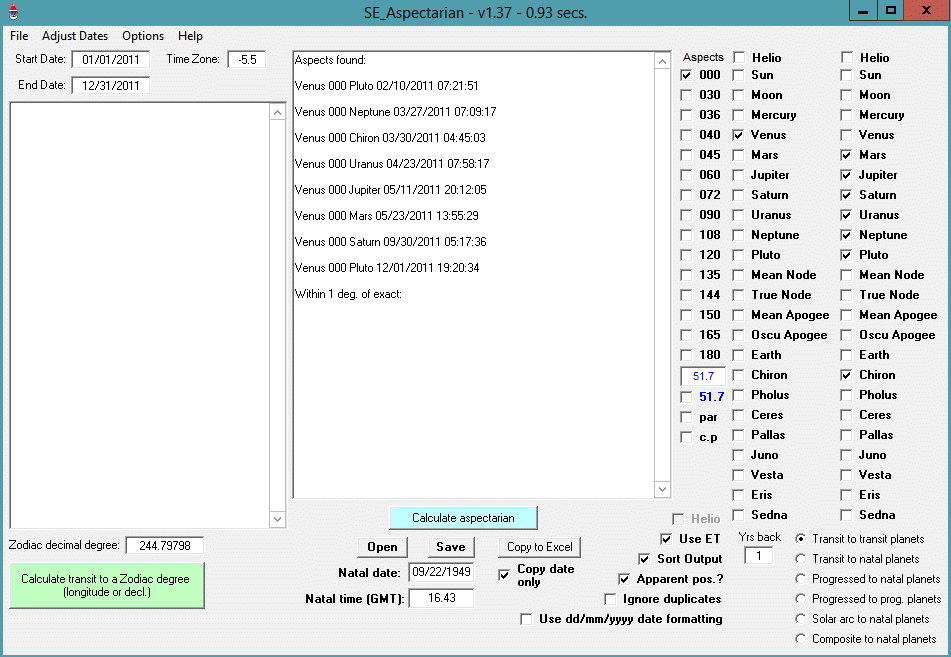Select 'Venus 000 Jupiter 05/11/2011' result line
This screenshot has height=657, width=951.
point(391,190)
